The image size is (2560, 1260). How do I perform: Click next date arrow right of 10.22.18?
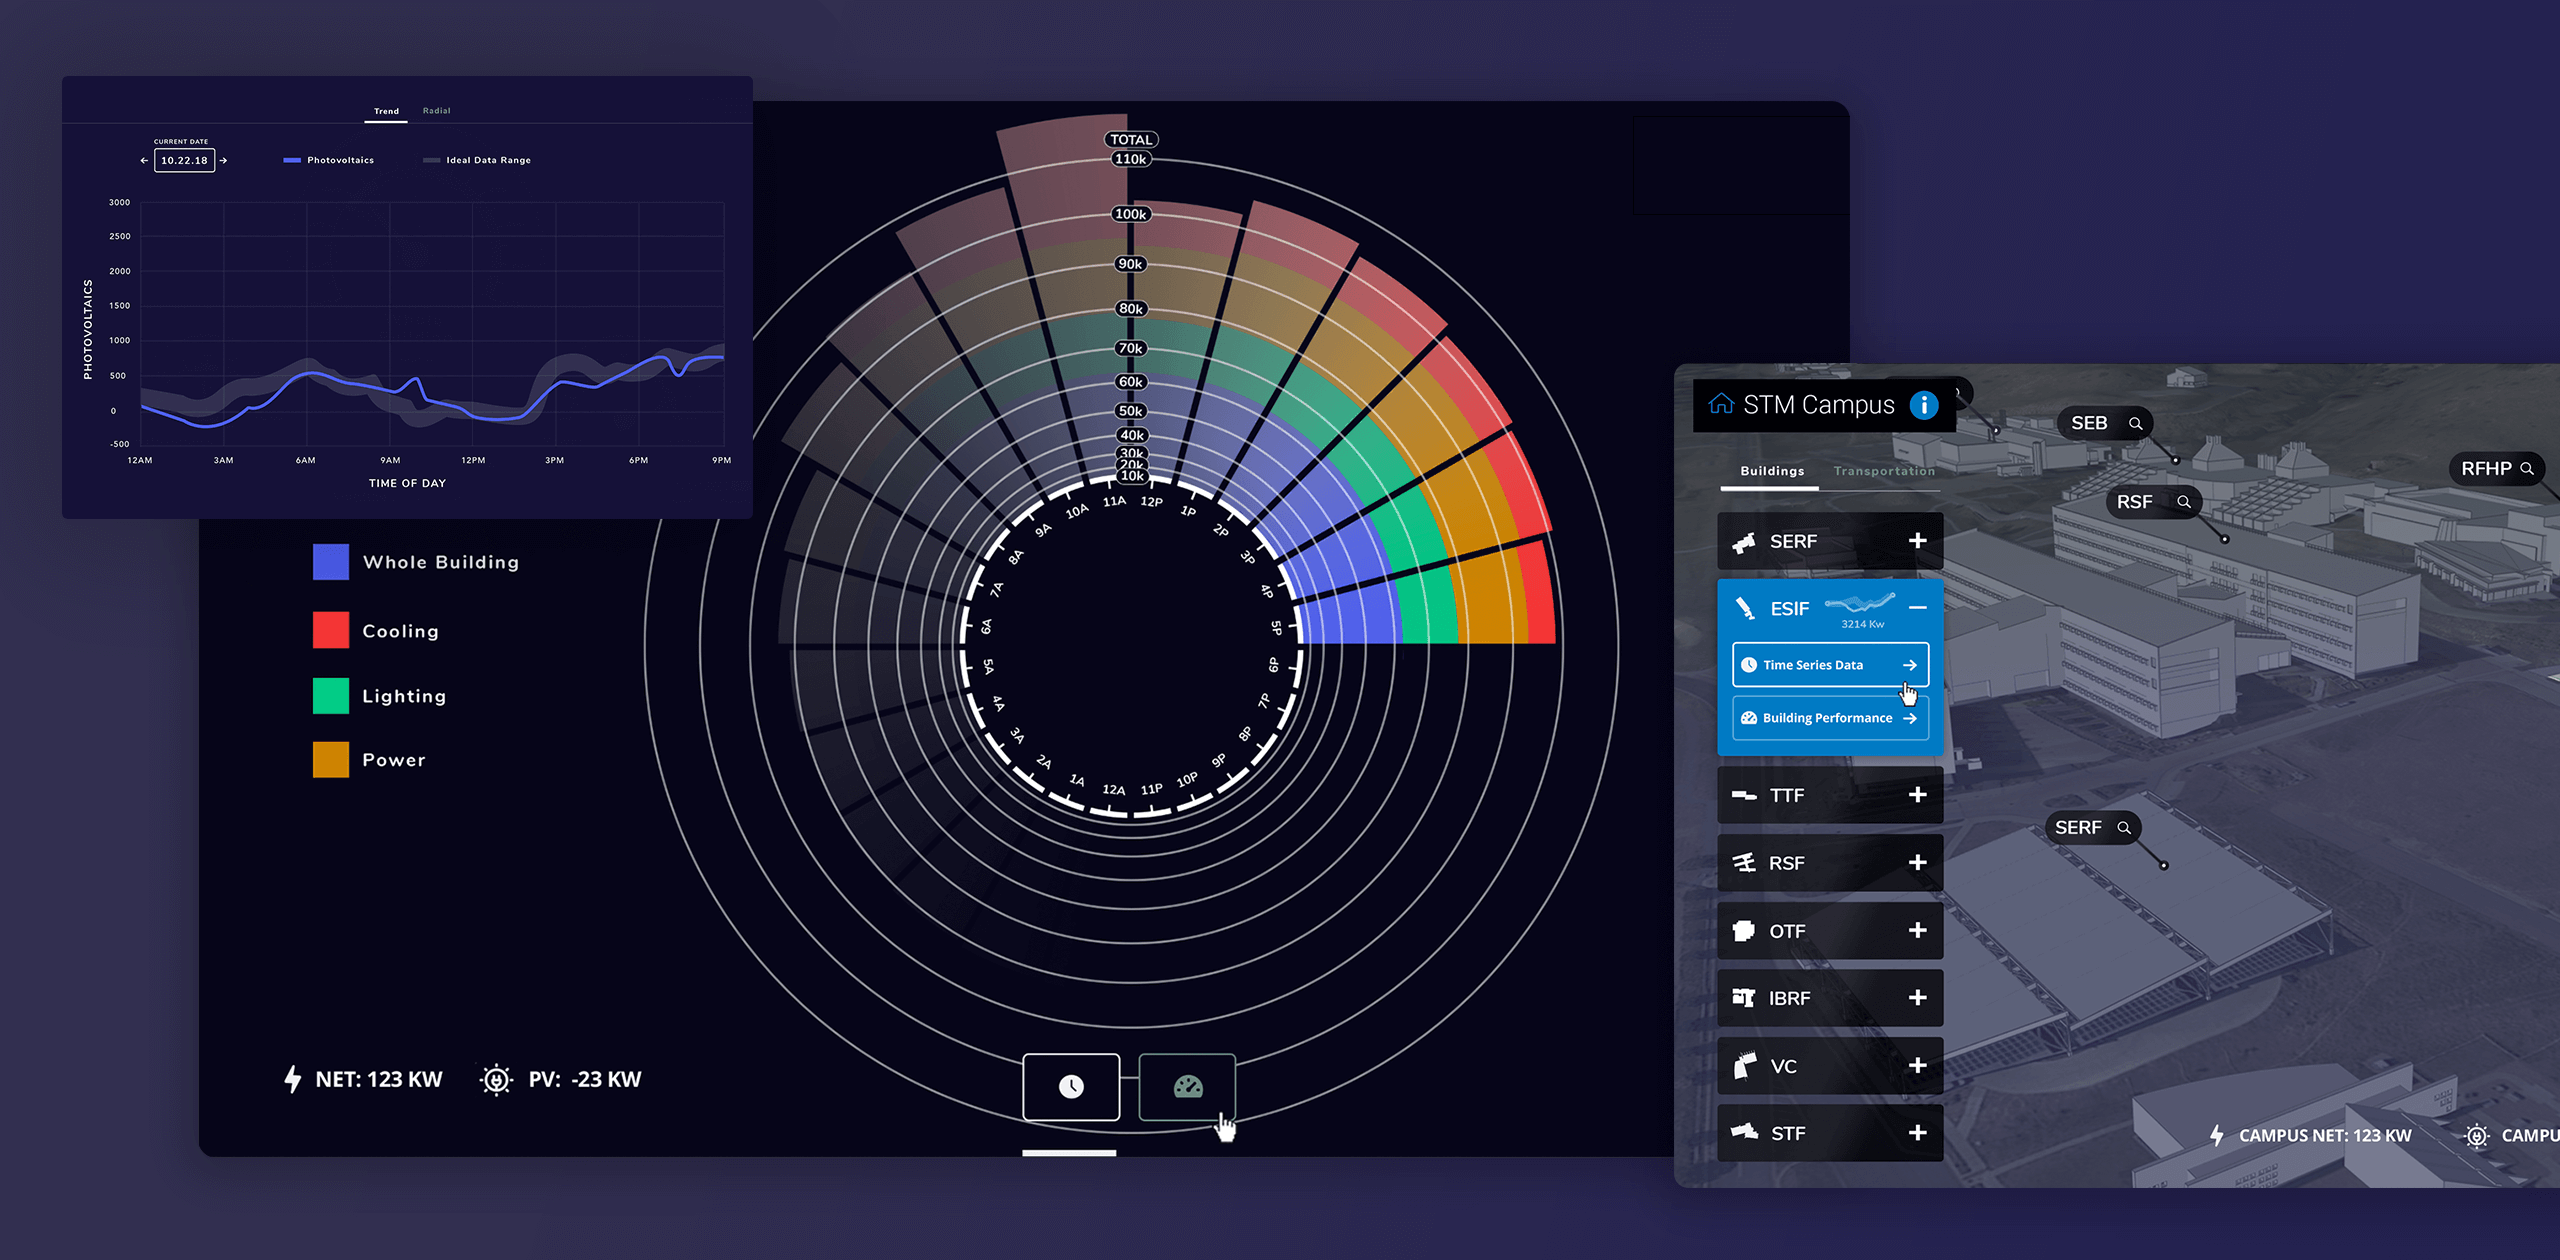pyautogui.click(x=224, y=160)
